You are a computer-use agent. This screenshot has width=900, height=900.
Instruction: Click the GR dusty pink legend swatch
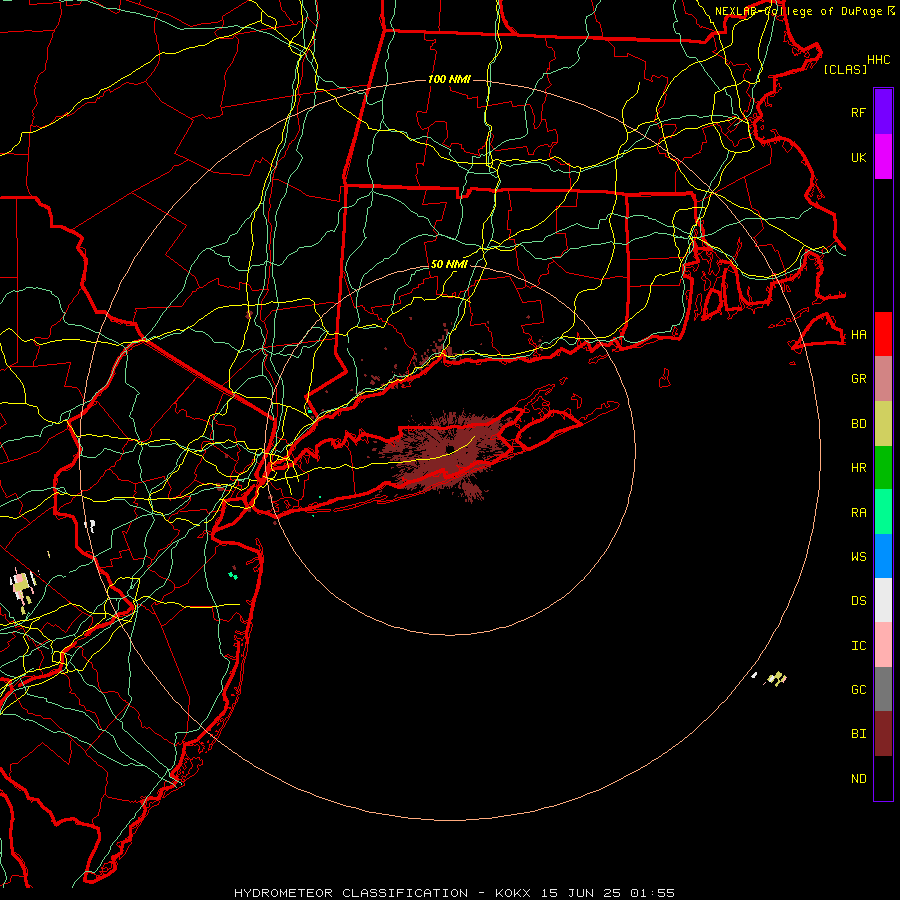point(883,379)
